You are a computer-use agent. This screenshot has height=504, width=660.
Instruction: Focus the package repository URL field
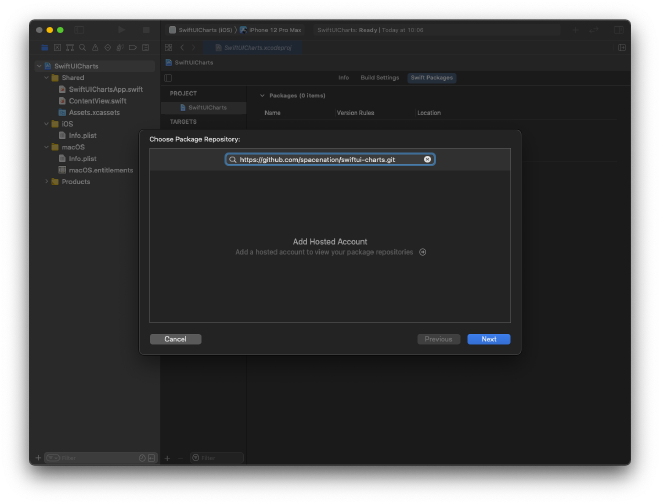click(x=329, y=159)
